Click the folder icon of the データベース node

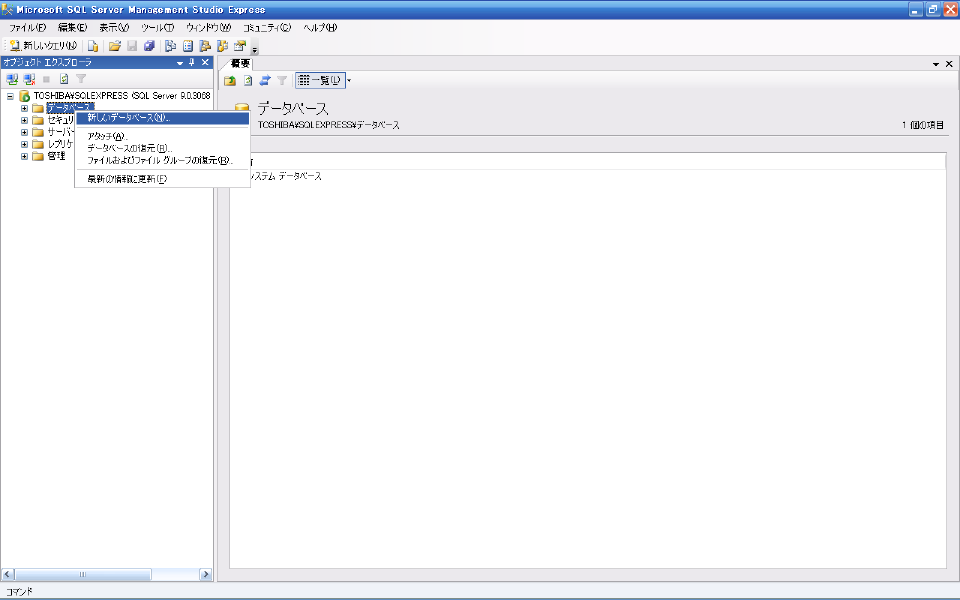pyautogui.click(x=38, y=108)
